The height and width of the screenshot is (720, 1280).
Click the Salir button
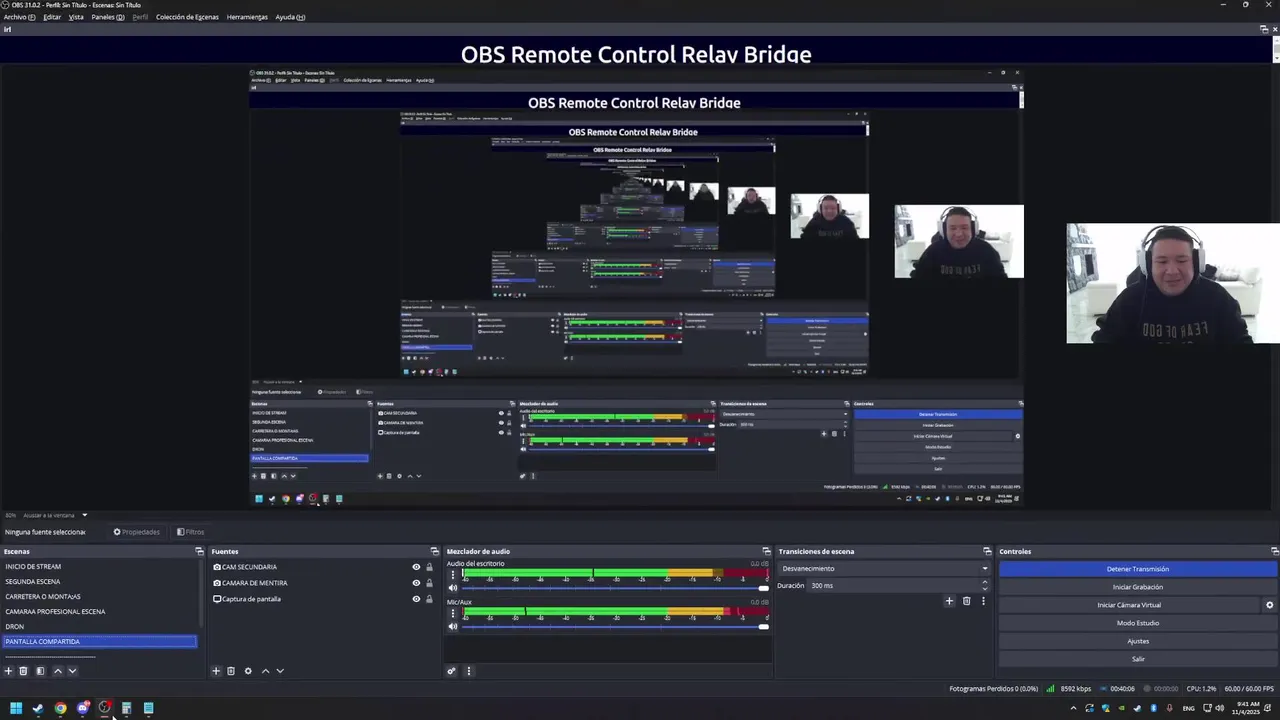pos(1138,659)
